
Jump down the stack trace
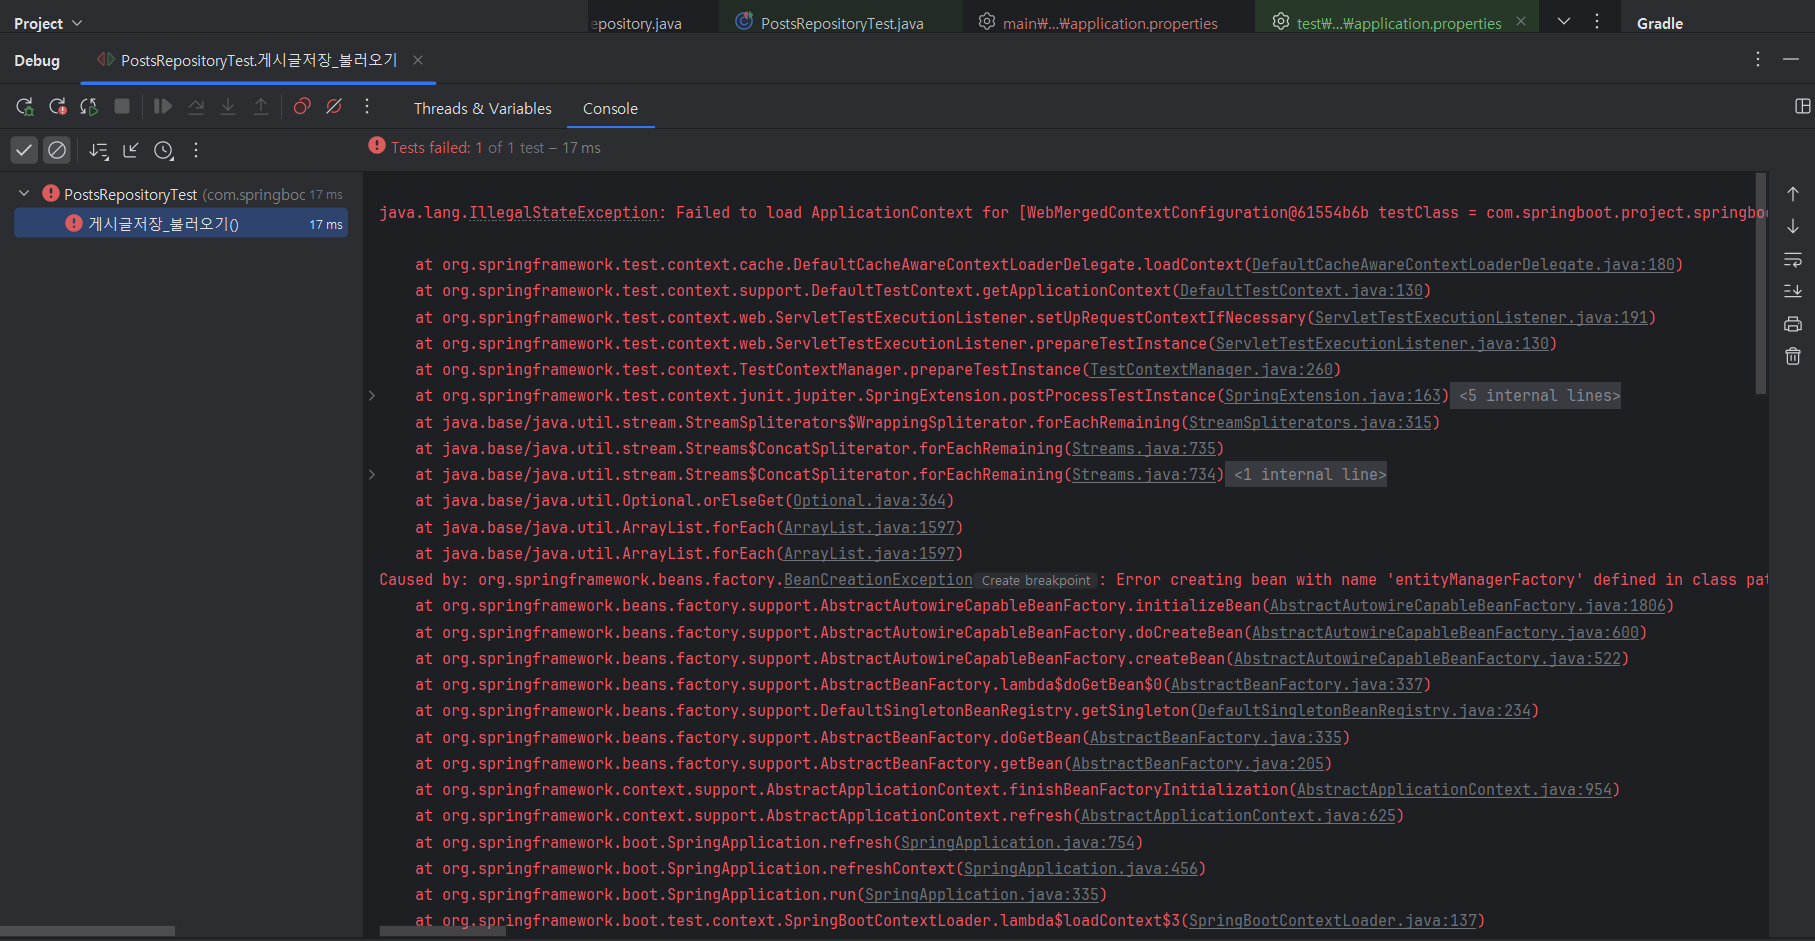coord(1793,226)
